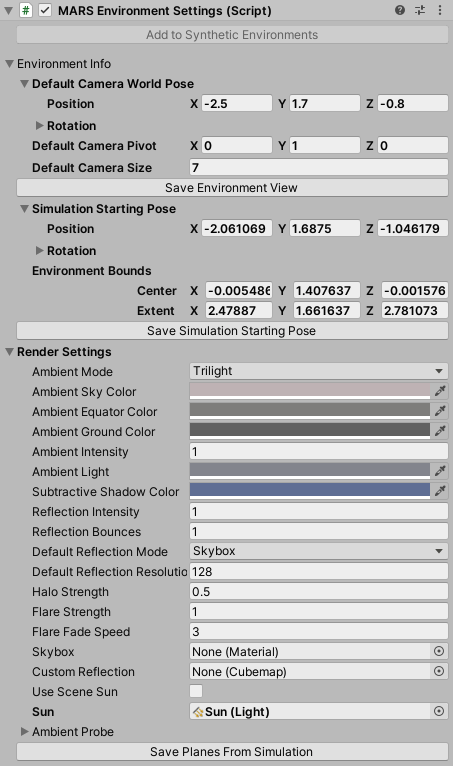Pick Ambient Sky Color with eyedropper

coord(440,390)
